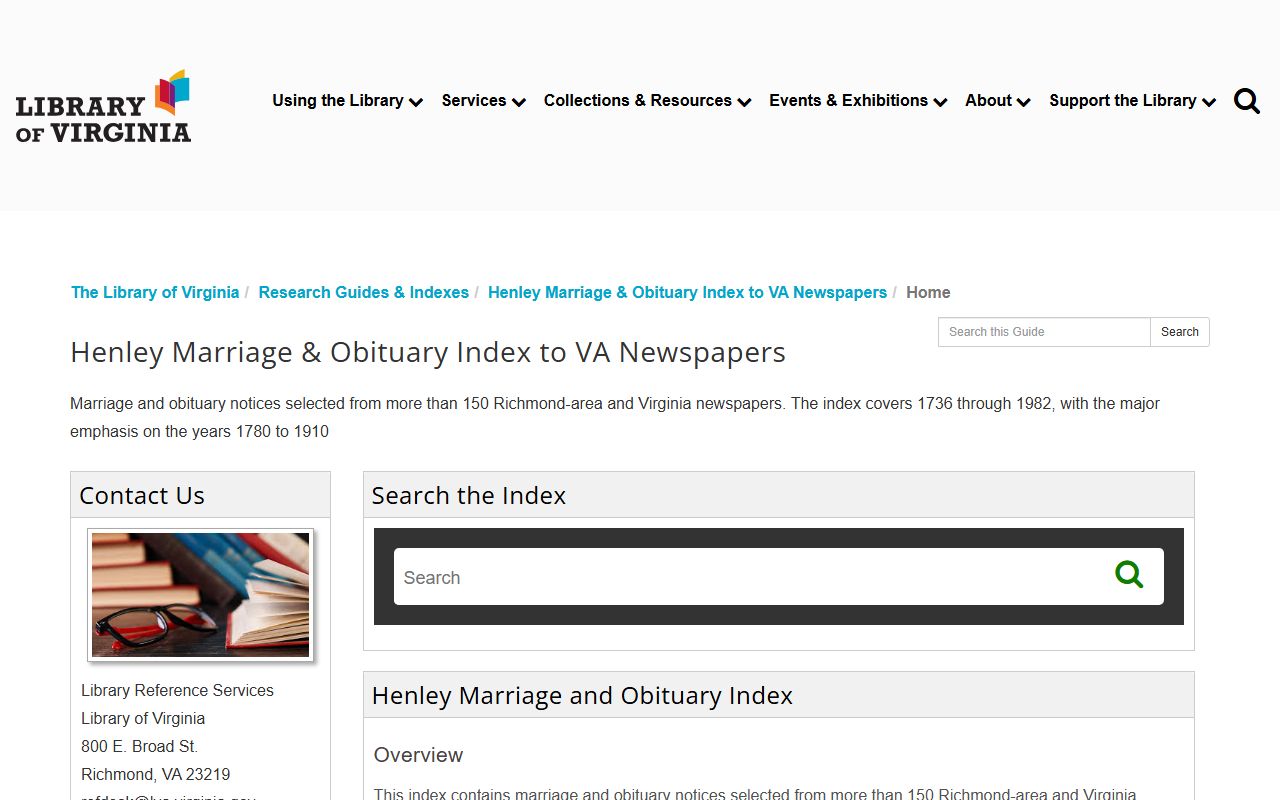The image size is (1280, 800).
Task: Open Research Guides & Indexes breadcrumb
Action: point(364,292)
